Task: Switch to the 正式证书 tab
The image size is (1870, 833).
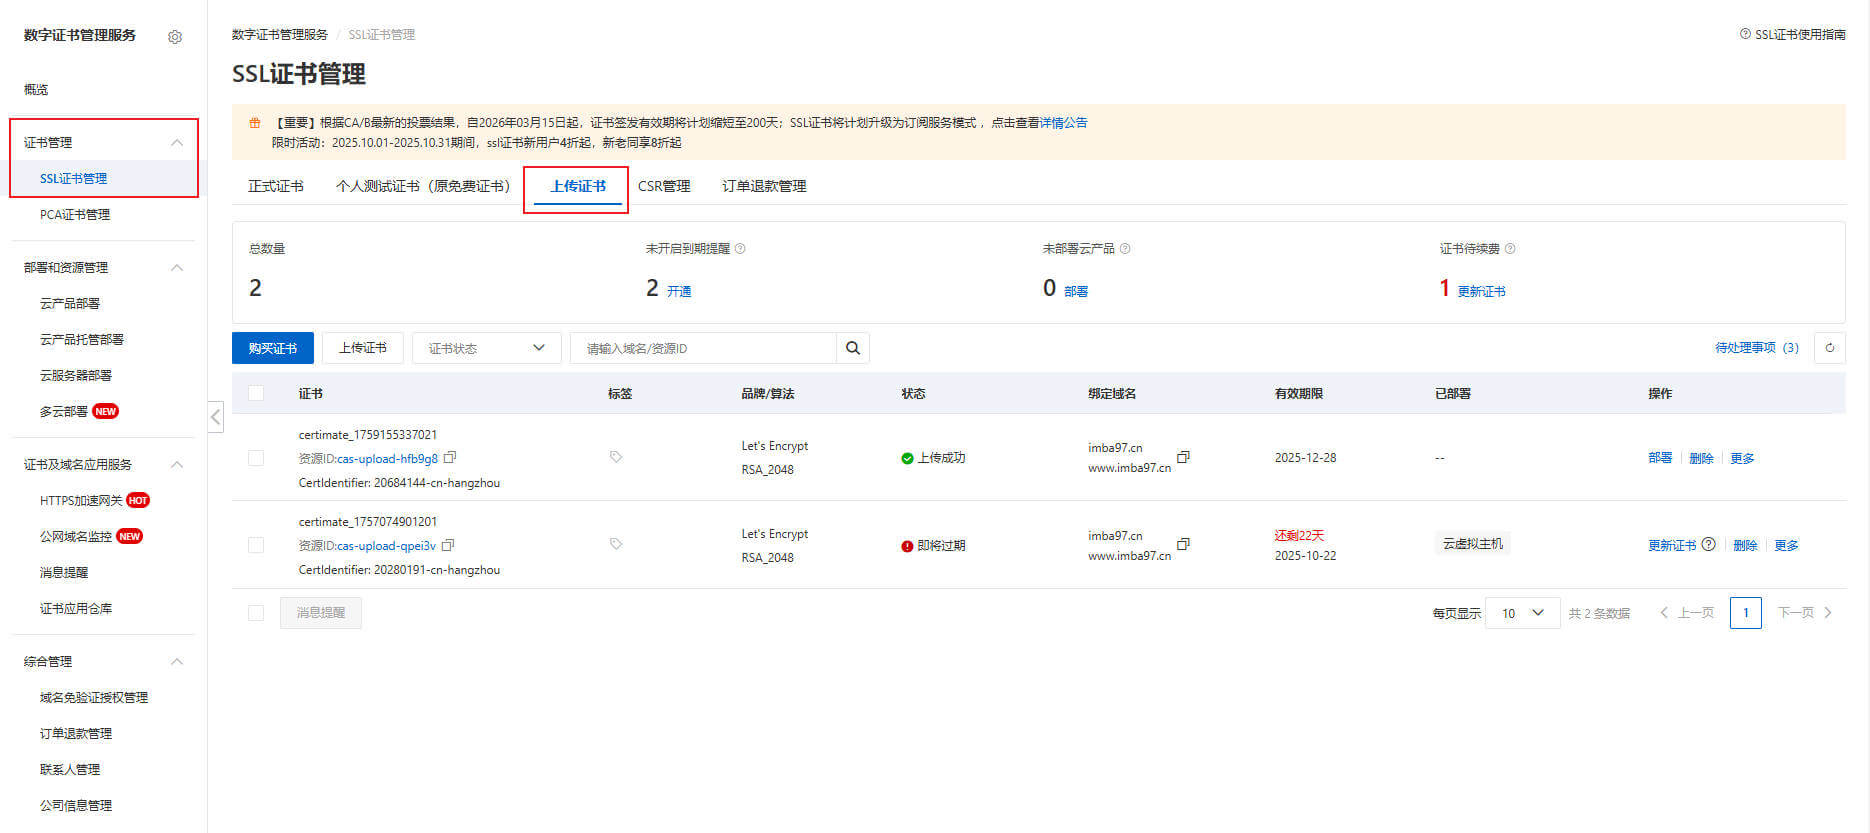Action: [276, 186]
